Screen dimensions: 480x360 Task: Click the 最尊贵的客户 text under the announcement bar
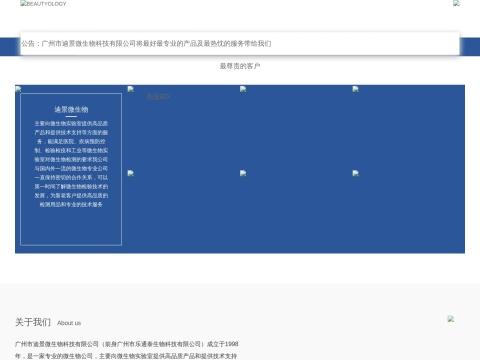240,66
